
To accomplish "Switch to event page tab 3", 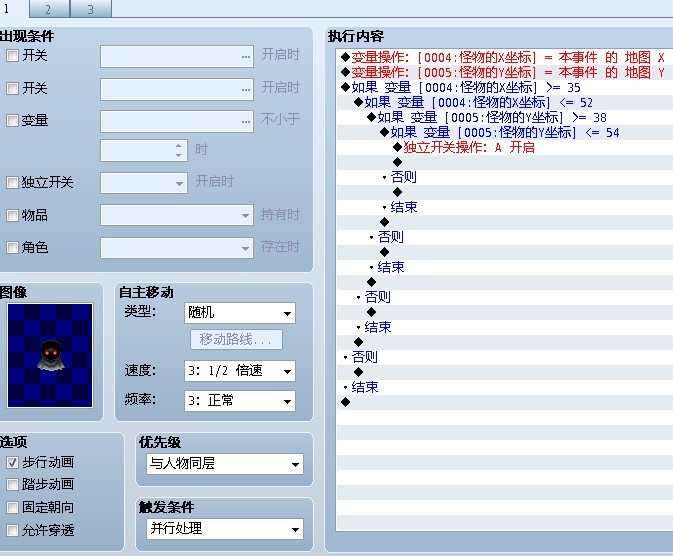I will click(x=91, y=9).
